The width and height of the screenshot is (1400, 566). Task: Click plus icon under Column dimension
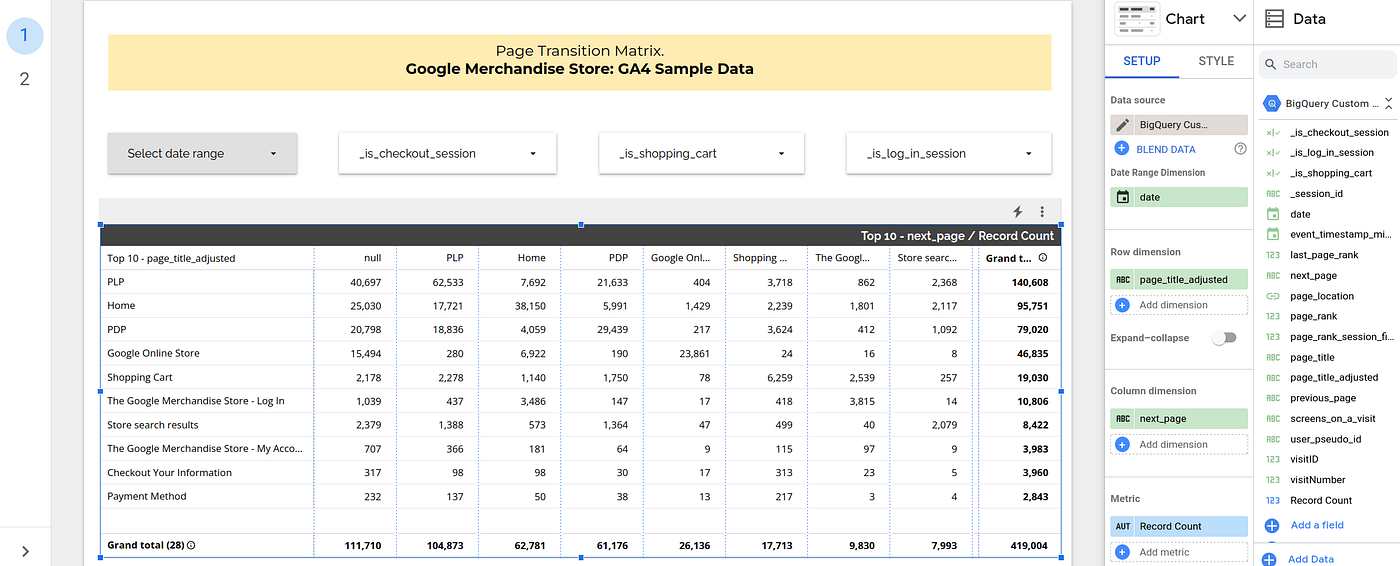tap(1122, 444)
